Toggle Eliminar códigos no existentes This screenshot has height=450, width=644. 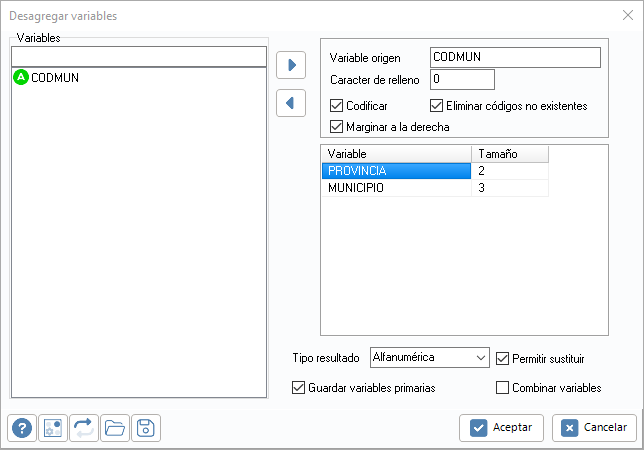tap(437, 105)
